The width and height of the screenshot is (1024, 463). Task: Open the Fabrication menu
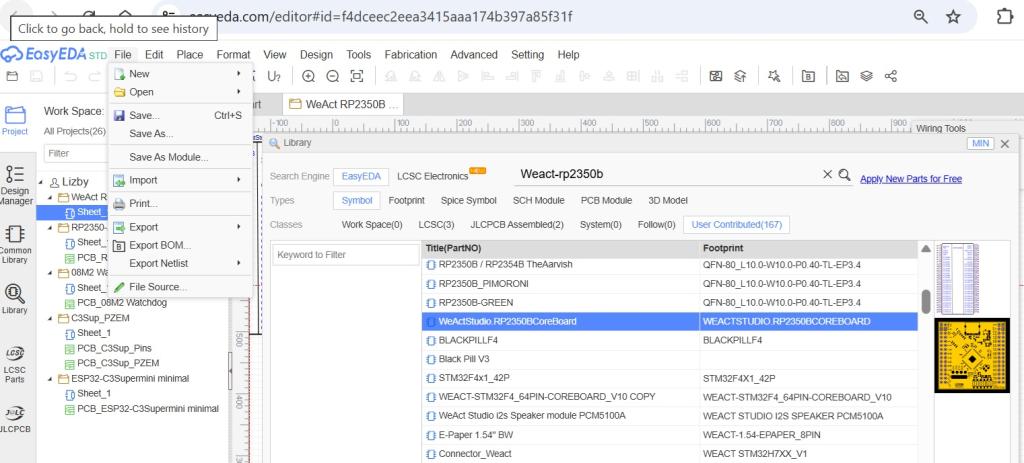(x=411, y=54)
